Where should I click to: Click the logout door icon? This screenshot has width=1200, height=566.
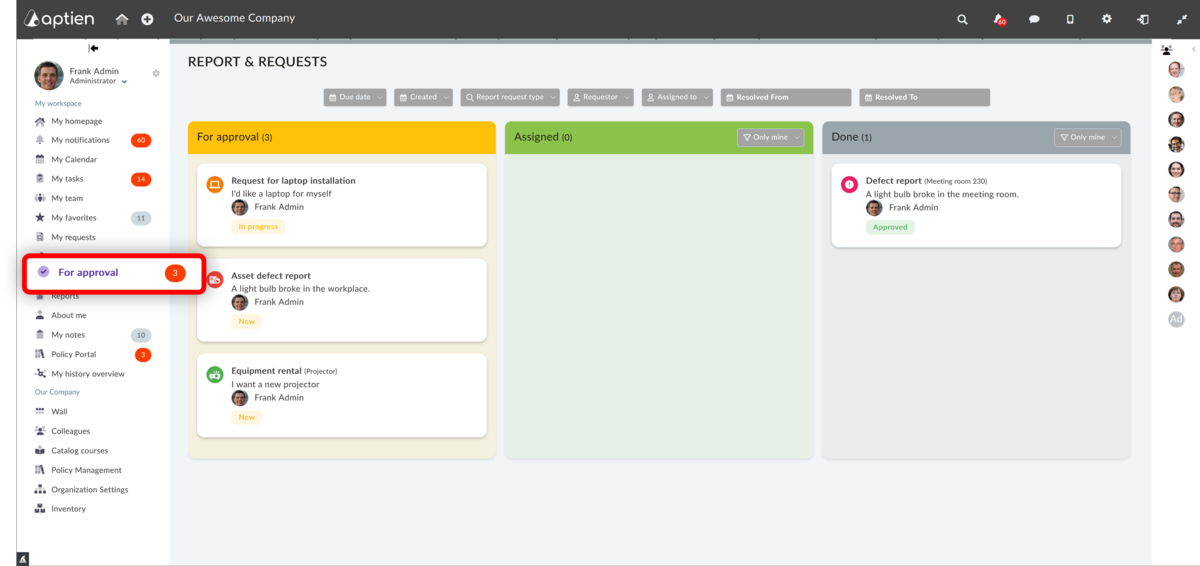(1142, 19)
